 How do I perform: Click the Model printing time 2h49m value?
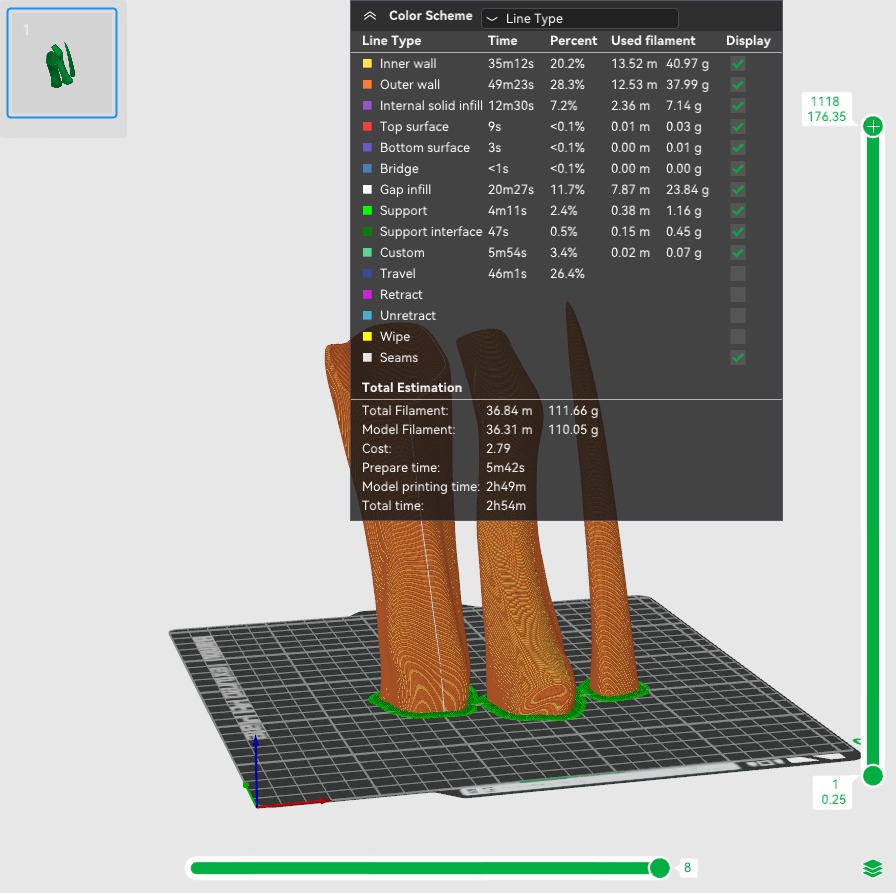point(506,487)
